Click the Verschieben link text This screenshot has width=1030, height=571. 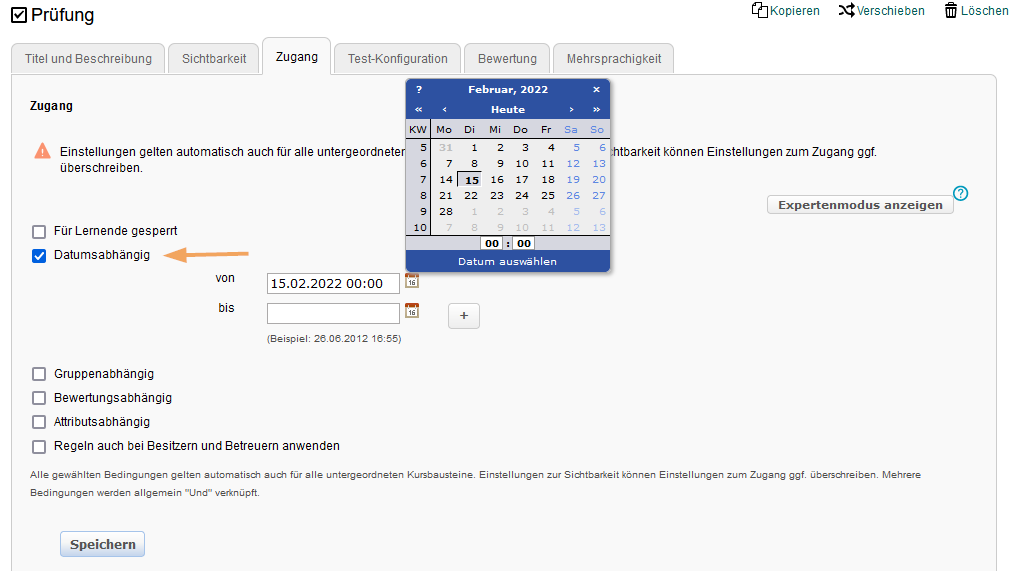(x=891, y=11)
